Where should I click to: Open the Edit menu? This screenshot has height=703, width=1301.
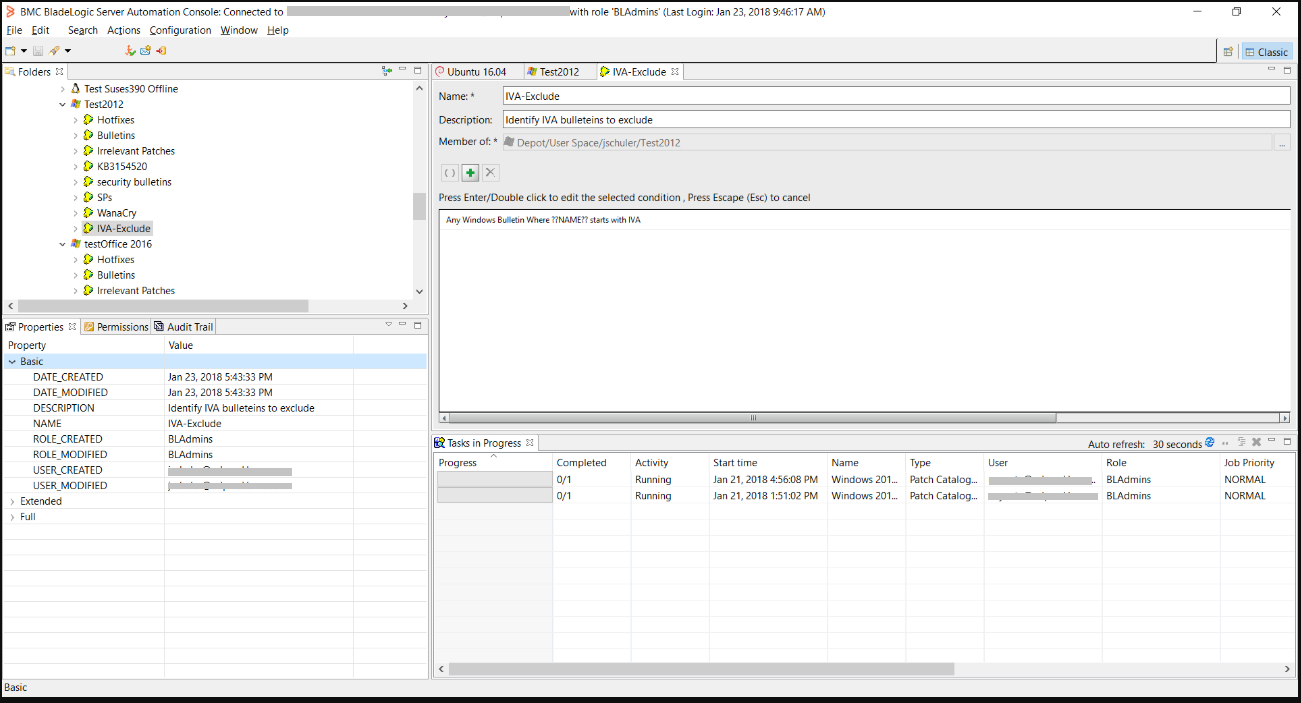[40, 30]
